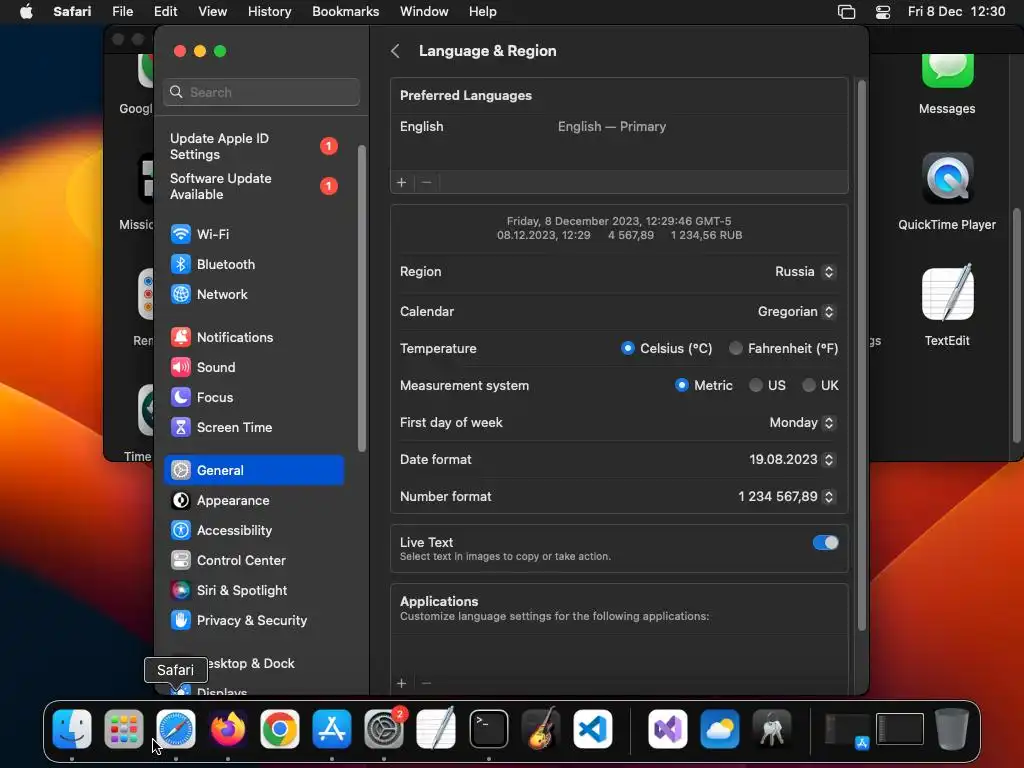Click the settings Search field
The width and height of the screenshot is (1024, 768).
(261, 92)
